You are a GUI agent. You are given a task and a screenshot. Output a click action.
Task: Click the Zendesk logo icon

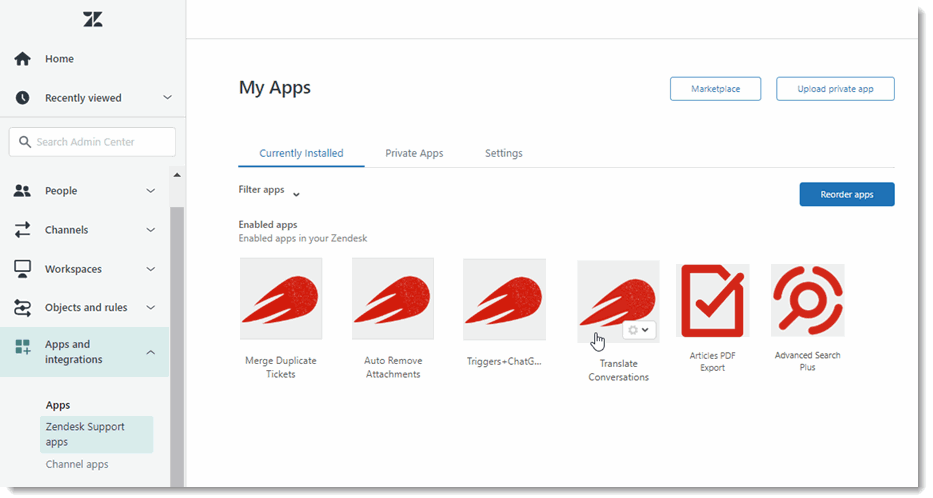[93, 19]
